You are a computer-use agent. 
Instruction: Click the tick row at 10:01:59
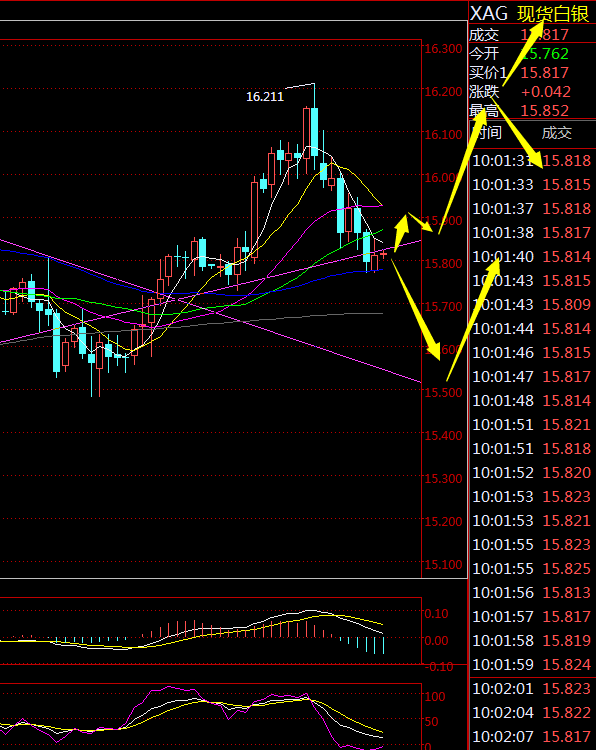pyautogui.click(x=531, y=665)
